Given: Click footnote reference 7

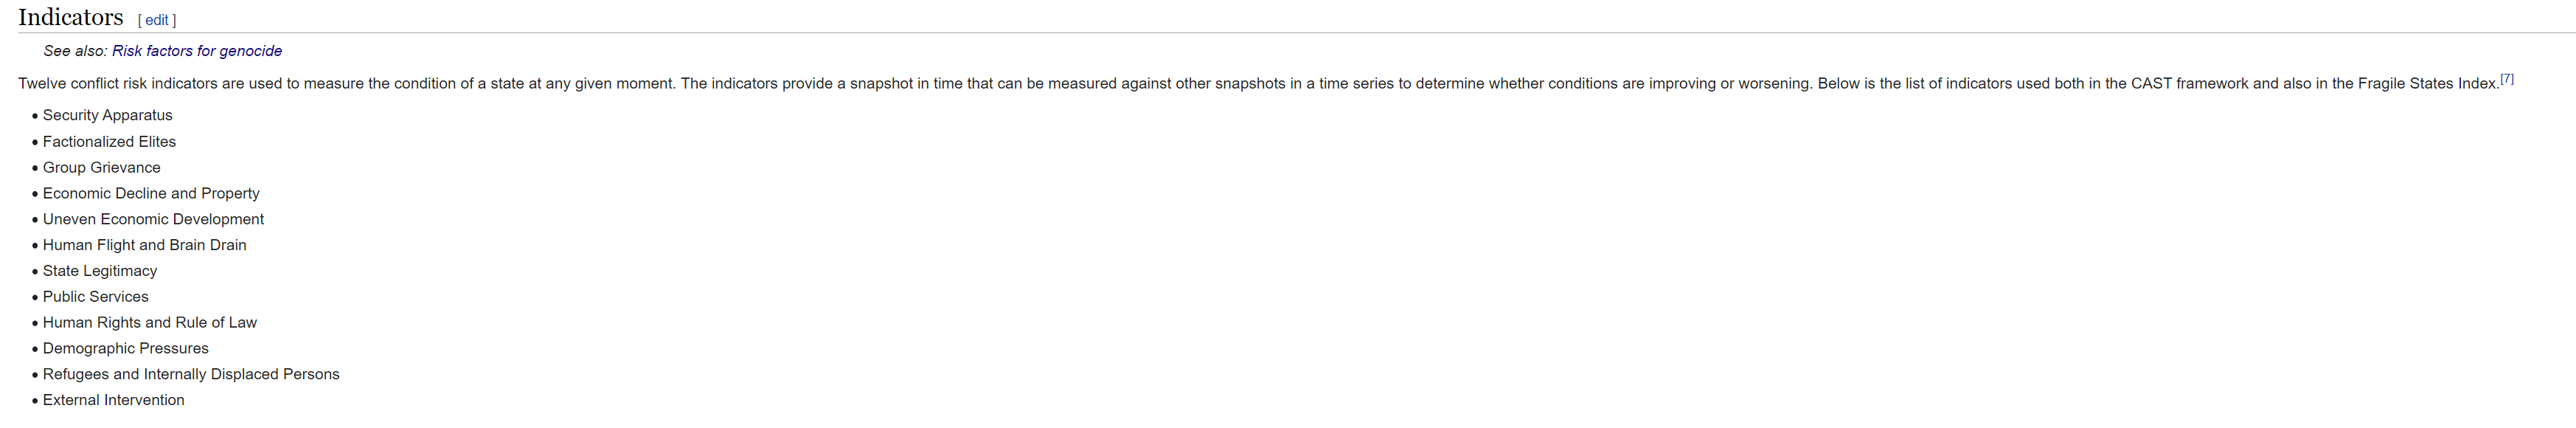Looking at the screenshot, I should coord(2506,79).
